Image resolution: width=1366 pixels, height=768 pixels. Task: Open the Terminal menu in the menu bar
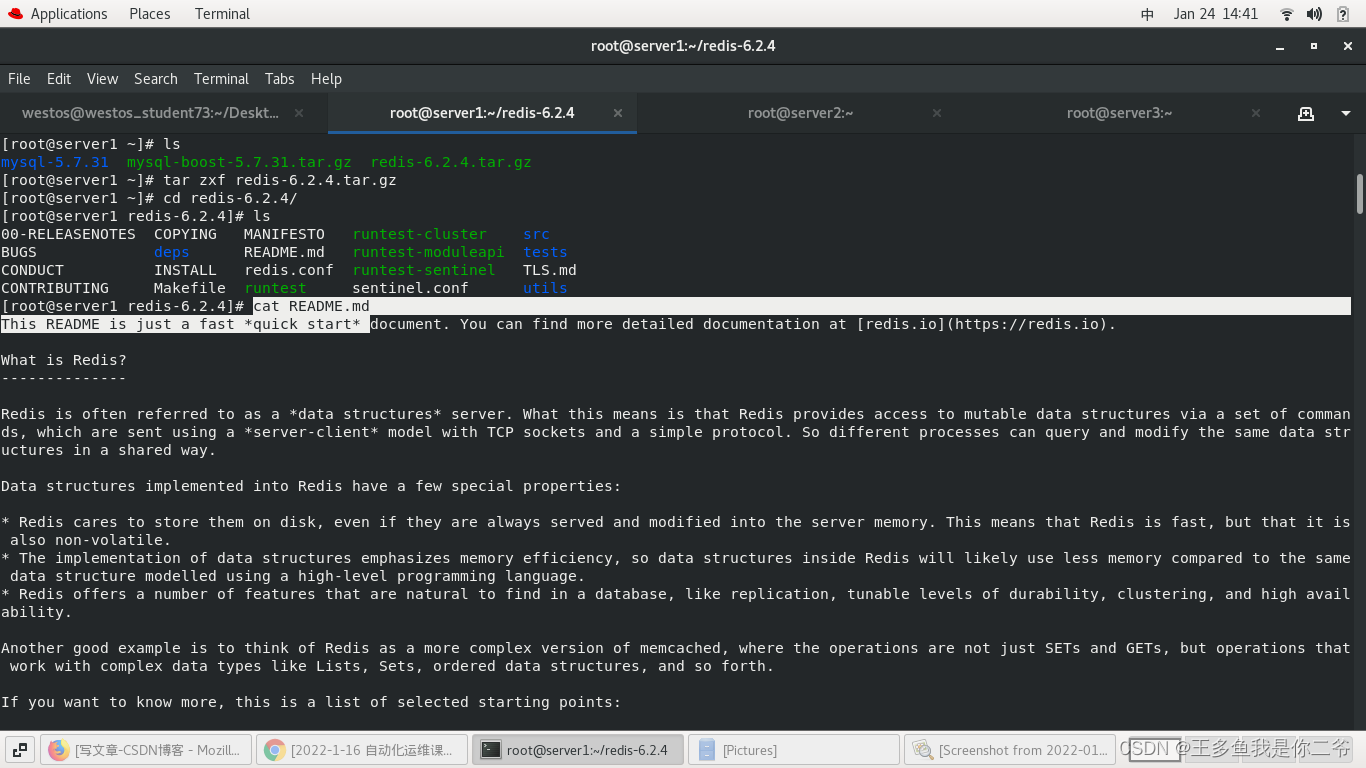(221, 79)
